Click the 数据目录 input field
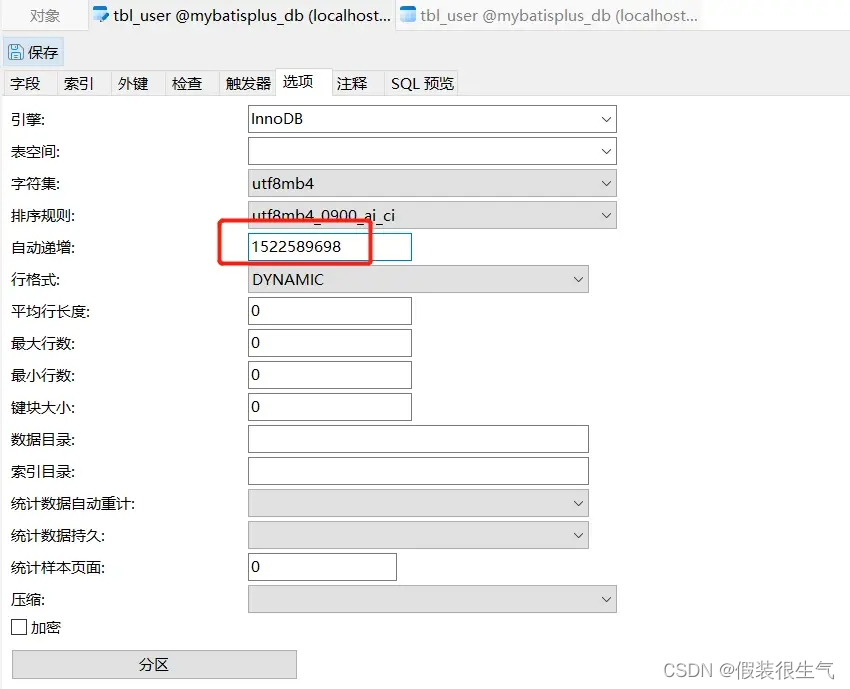Screen dimensions: 850x689 (418, 439)
